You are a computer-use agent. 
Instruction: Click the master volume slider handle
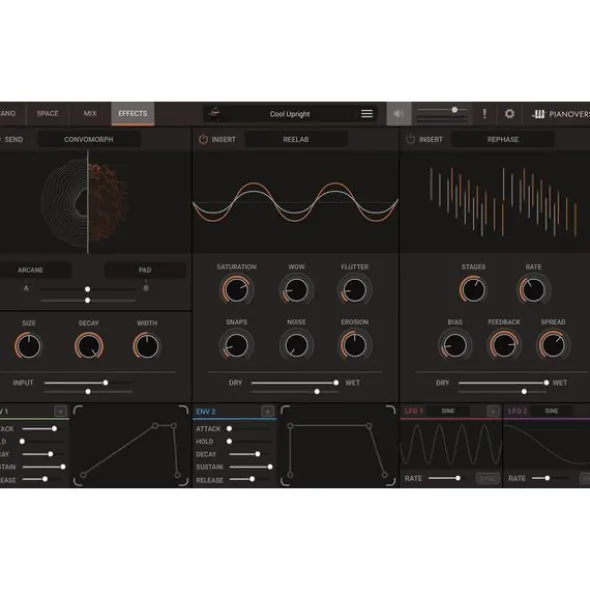pyautogui.click(x=455, y=110)
